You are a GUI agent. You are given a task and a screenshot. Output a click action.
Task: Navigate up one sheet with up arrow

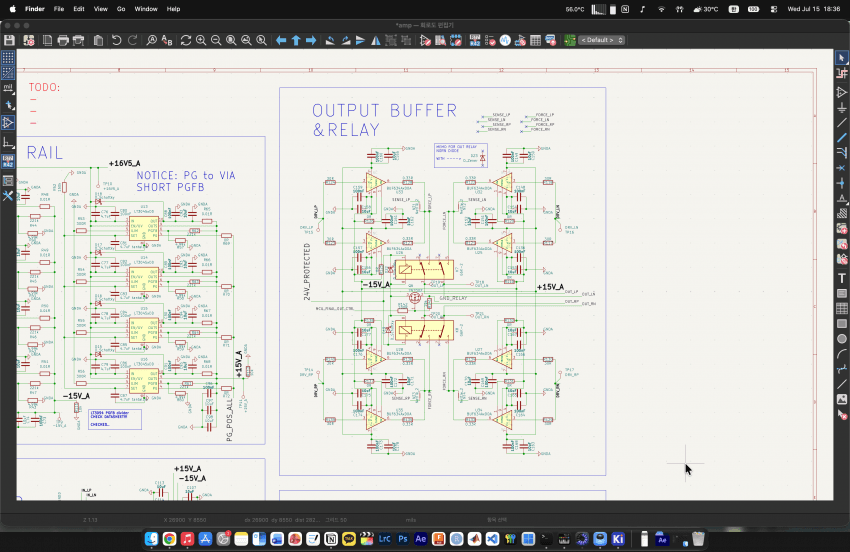coord(296,40)
